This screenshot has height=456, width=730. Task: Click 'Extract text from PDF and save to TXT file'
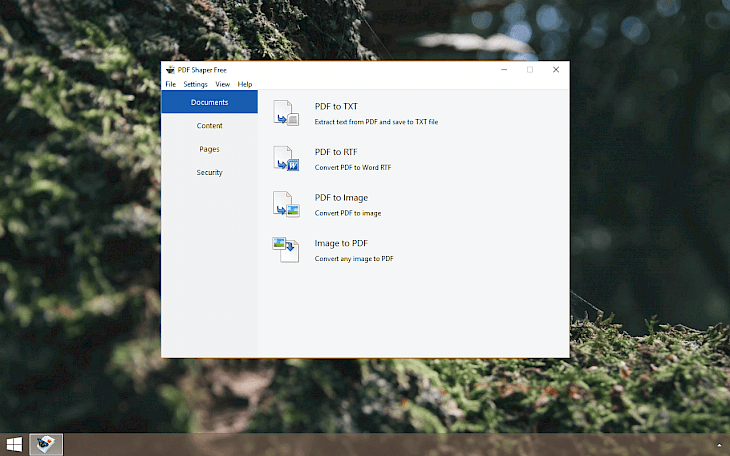pyautogui.click(x=376, y=122)
